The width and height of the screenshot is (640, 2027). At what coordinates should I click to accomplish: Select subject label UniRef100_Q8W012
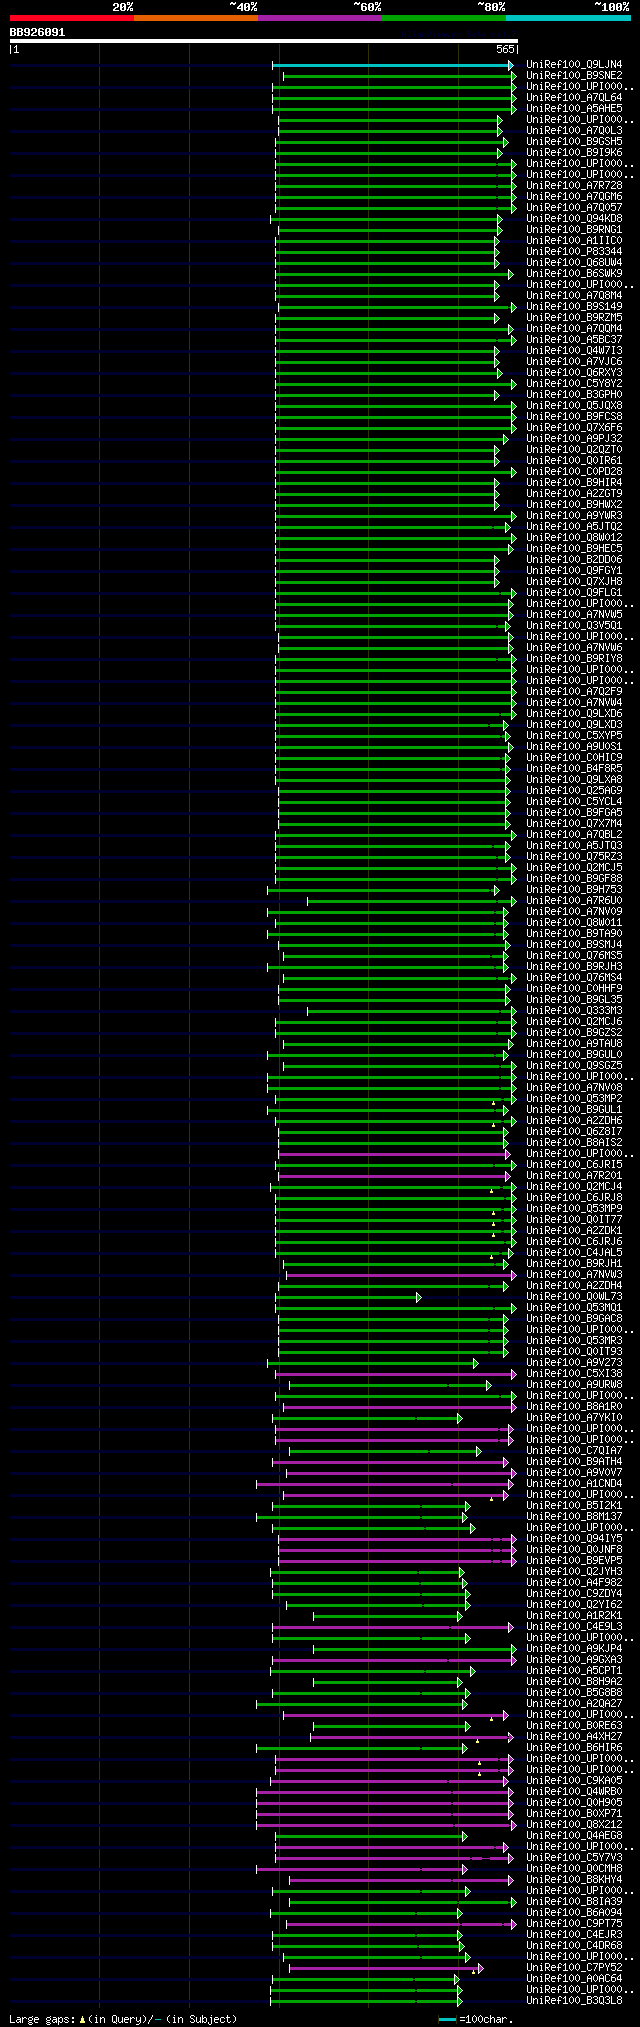click(x=574, y=538)
